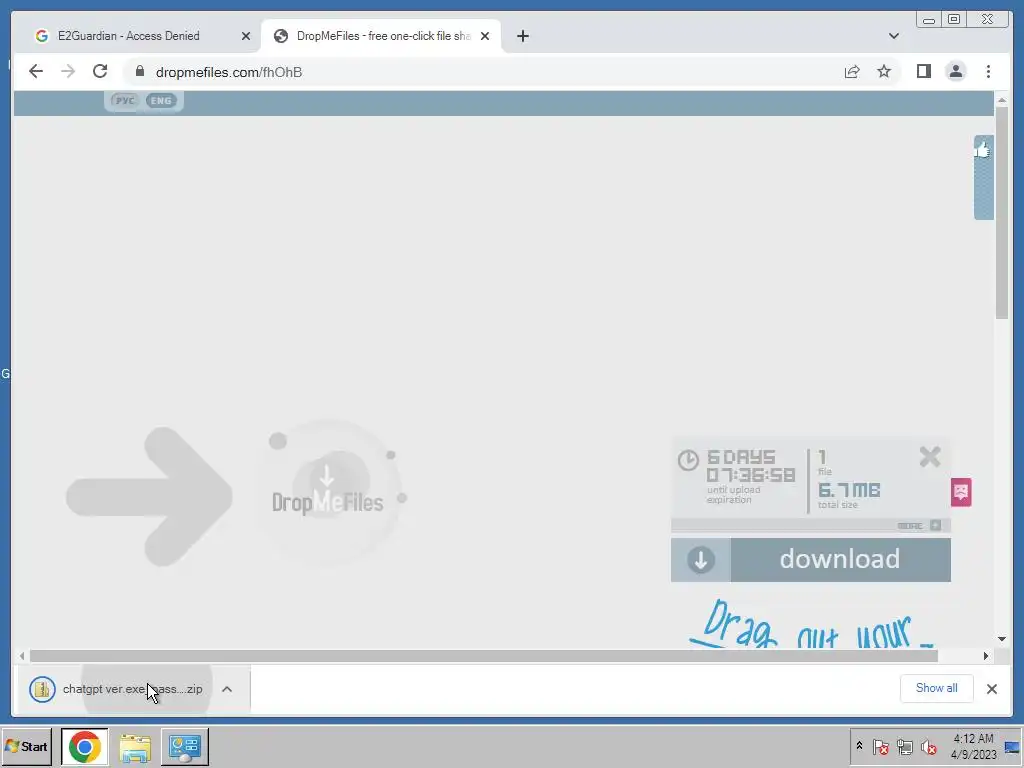The height and width of the screenshot is (768, 1024).
Task: Select the DropMeFiles tab
Action: tap(383, 36)
